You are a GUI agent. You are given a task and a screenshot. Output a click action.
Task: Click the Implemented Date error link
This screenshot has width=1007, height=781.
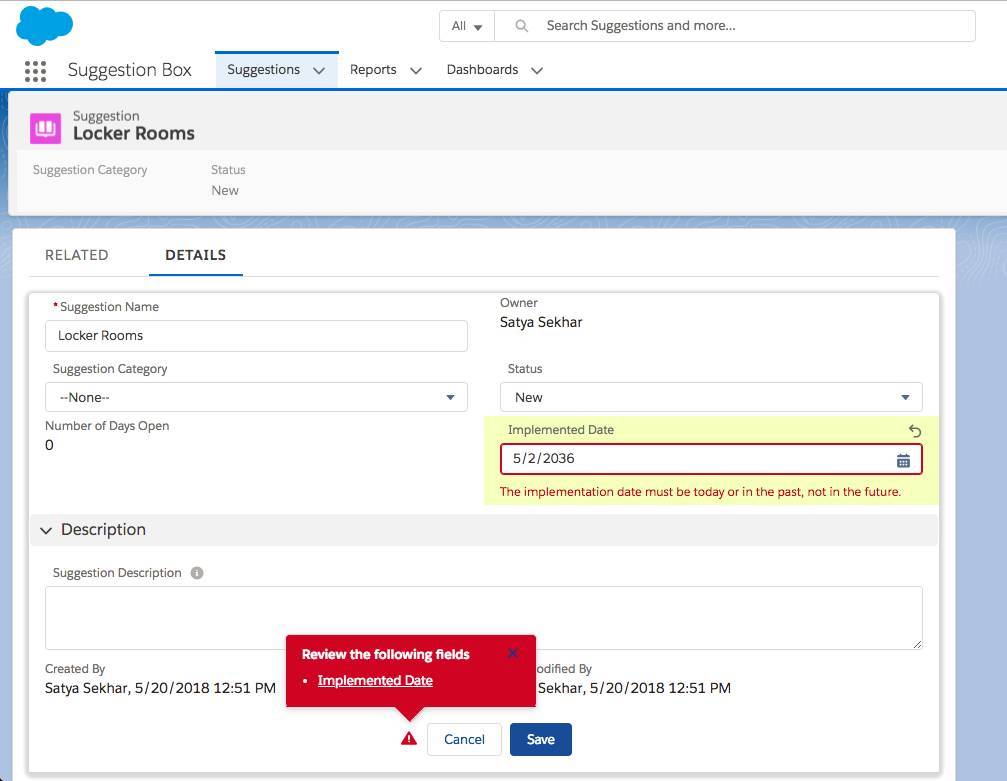click(x=374, y=680)
